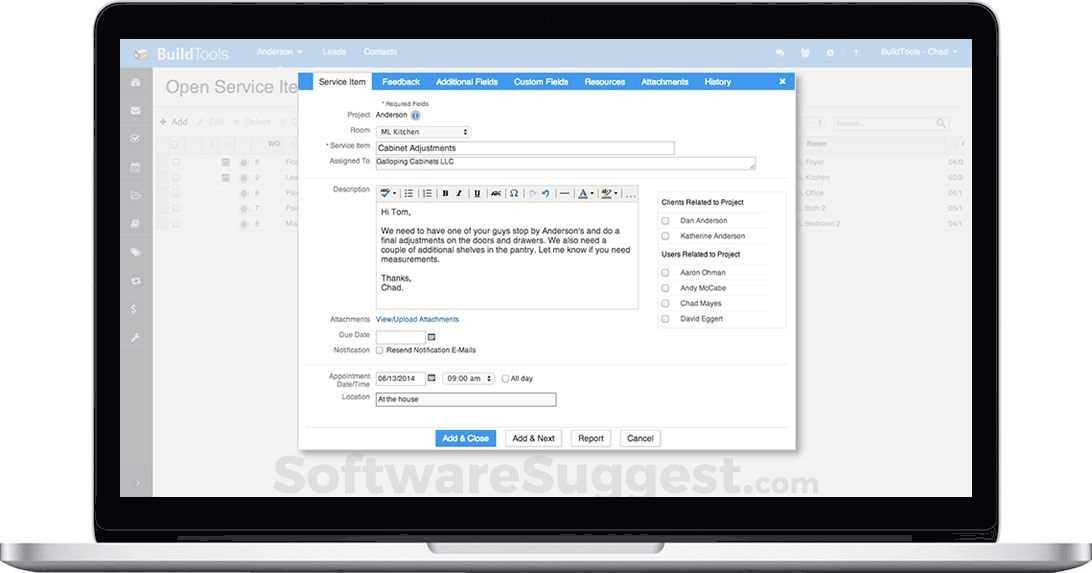Check the Dan Anderson client checkbox
Image resolution: width=1092 pixels, height=573 pixels.
[x=665, y=221]
